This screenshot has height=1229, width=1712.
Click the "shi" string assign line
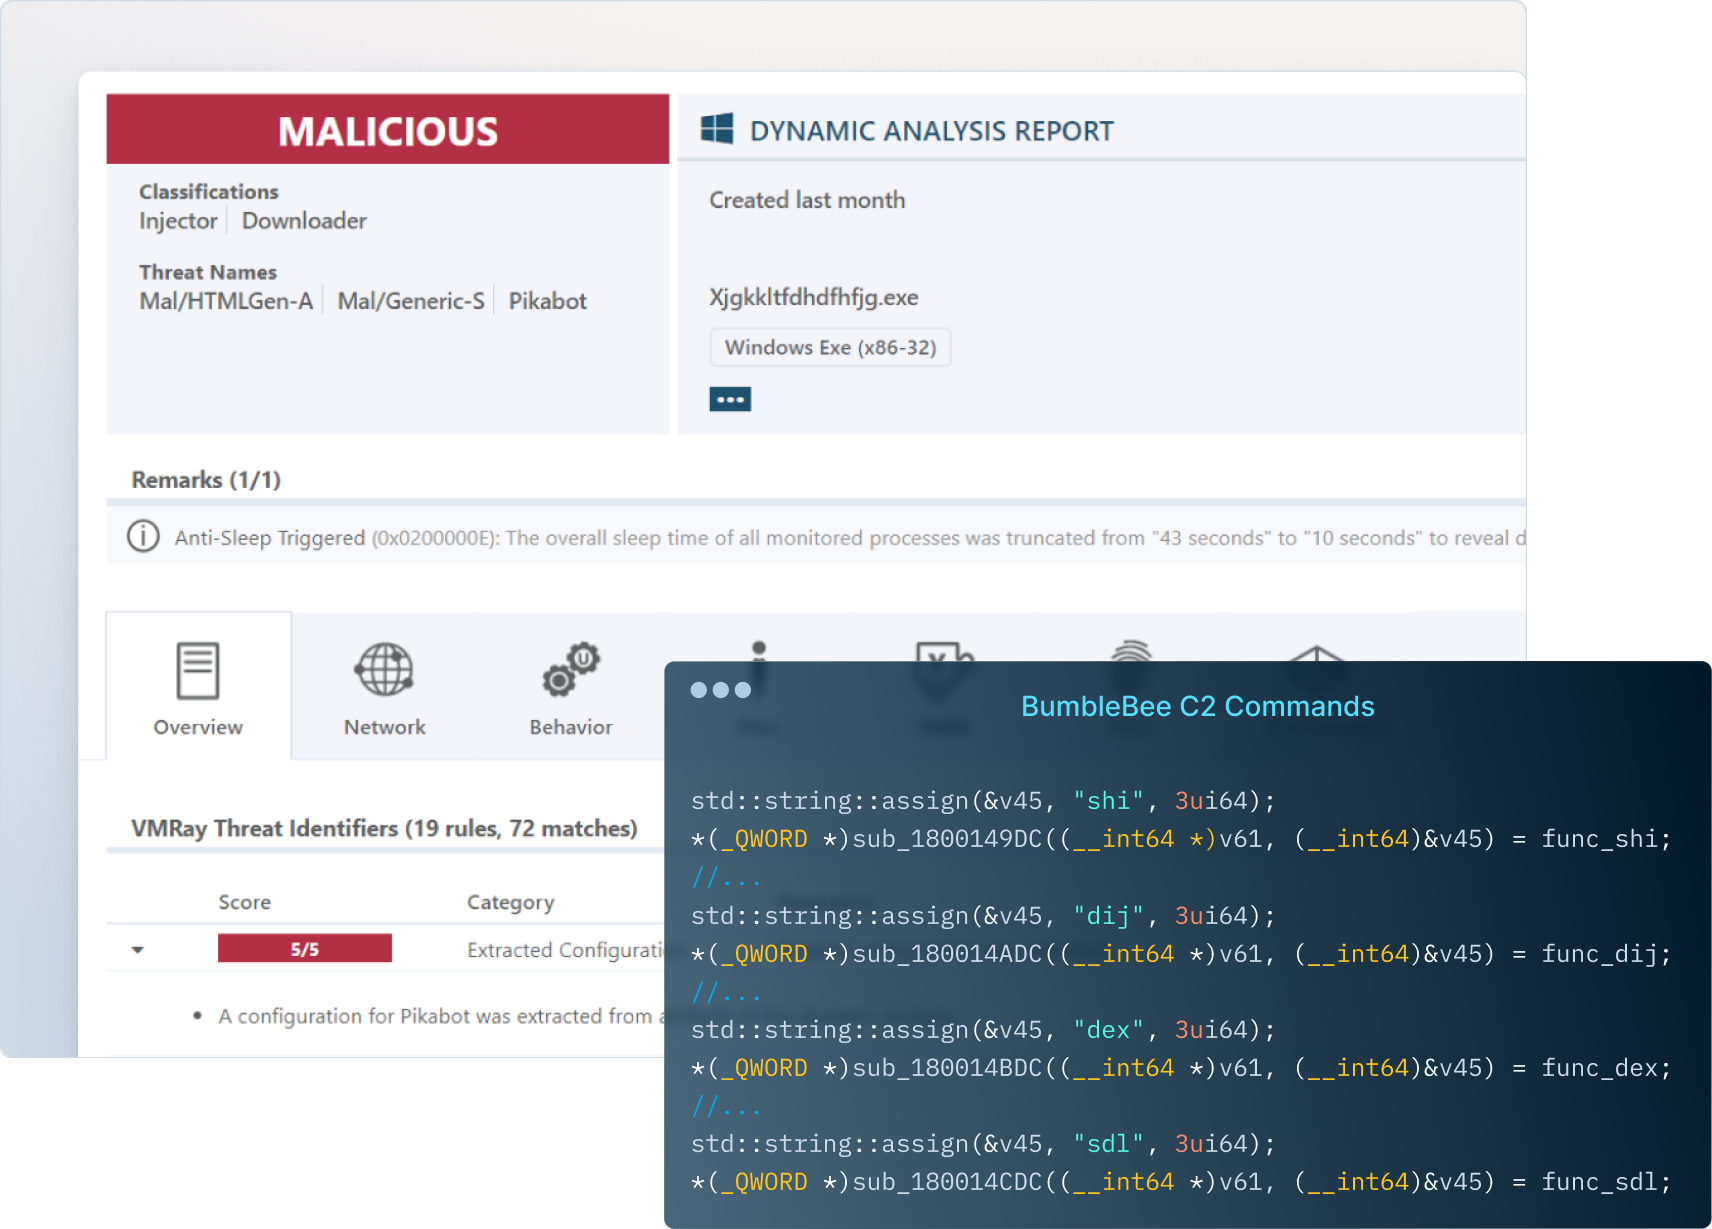pos(984,801)
